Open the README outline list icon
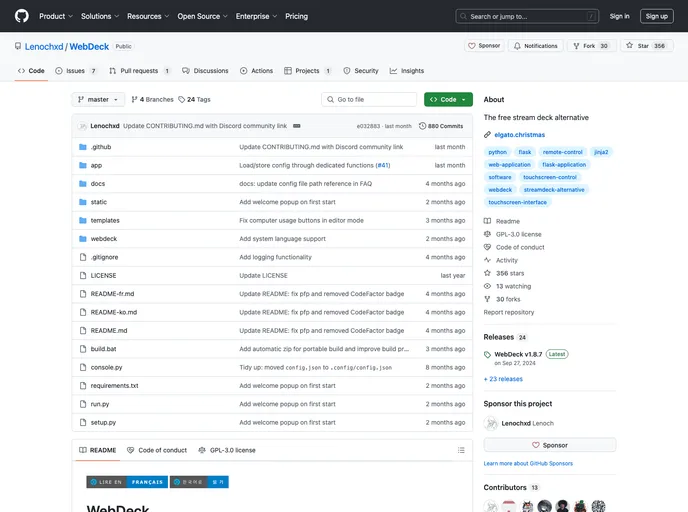 (x=461, y=450)
